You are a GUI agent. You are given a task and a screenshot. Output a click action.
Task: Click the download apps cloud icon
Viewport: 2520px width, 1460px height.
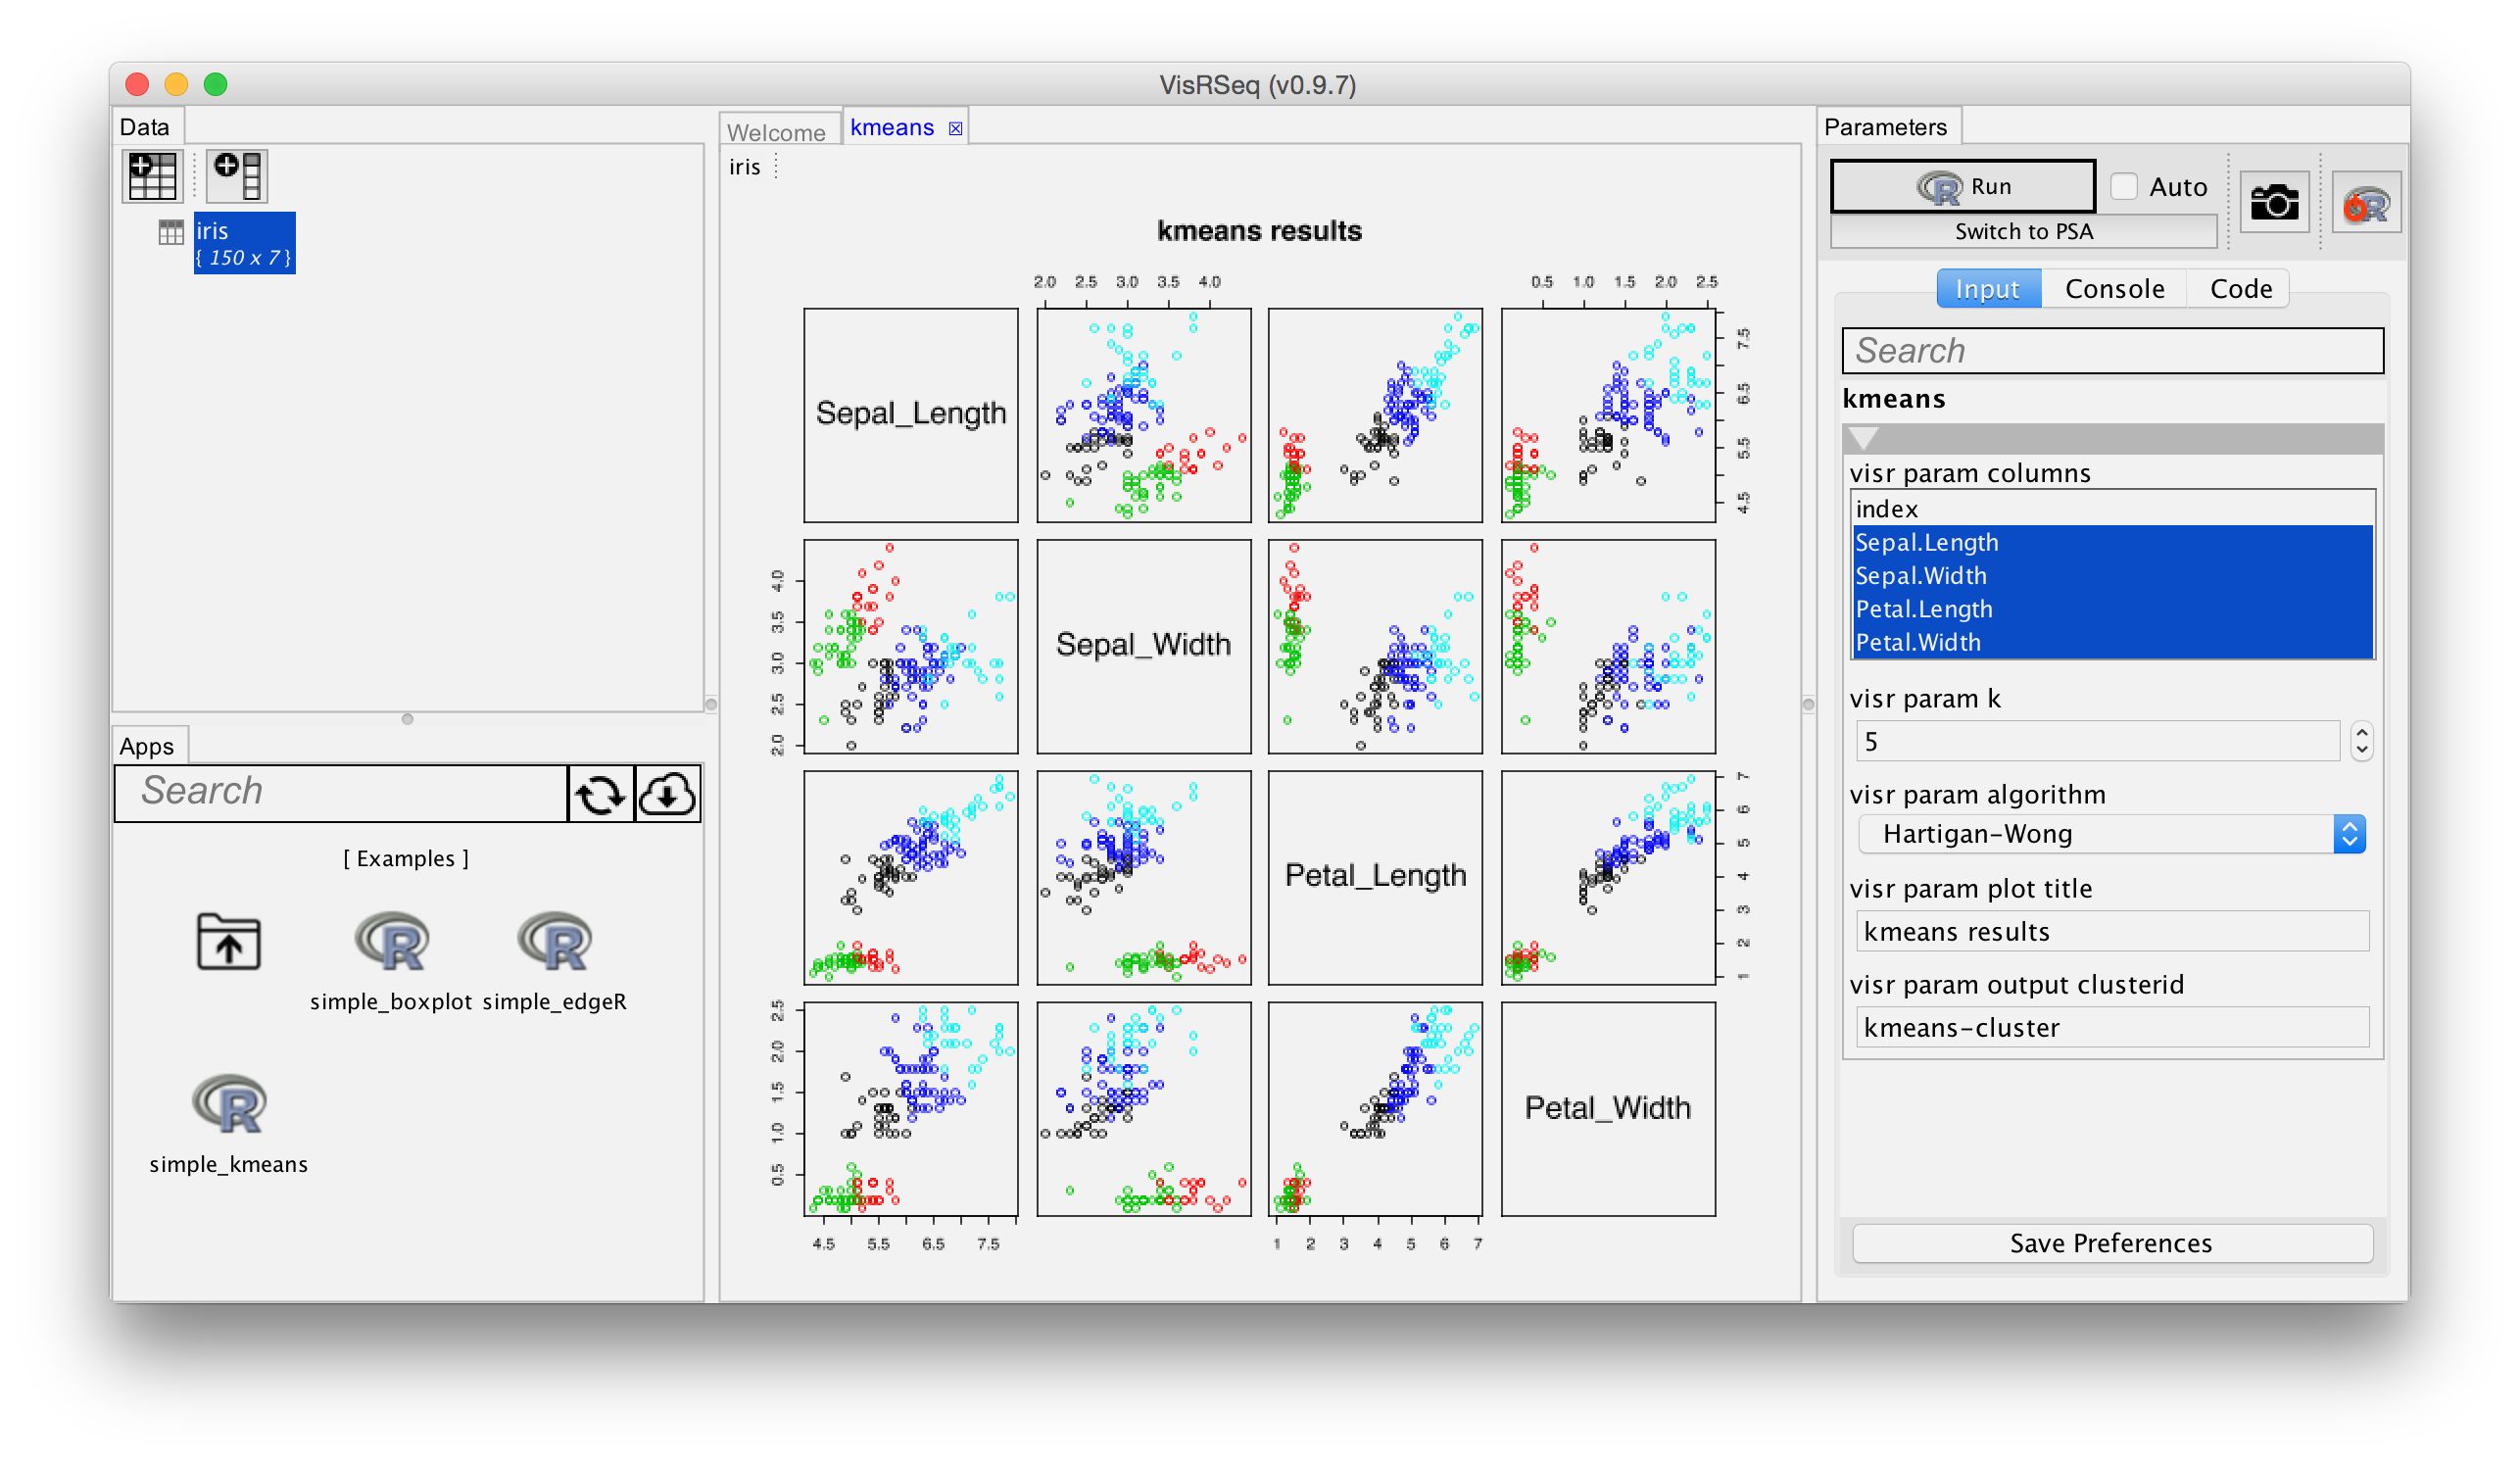(x=667, y=794)
